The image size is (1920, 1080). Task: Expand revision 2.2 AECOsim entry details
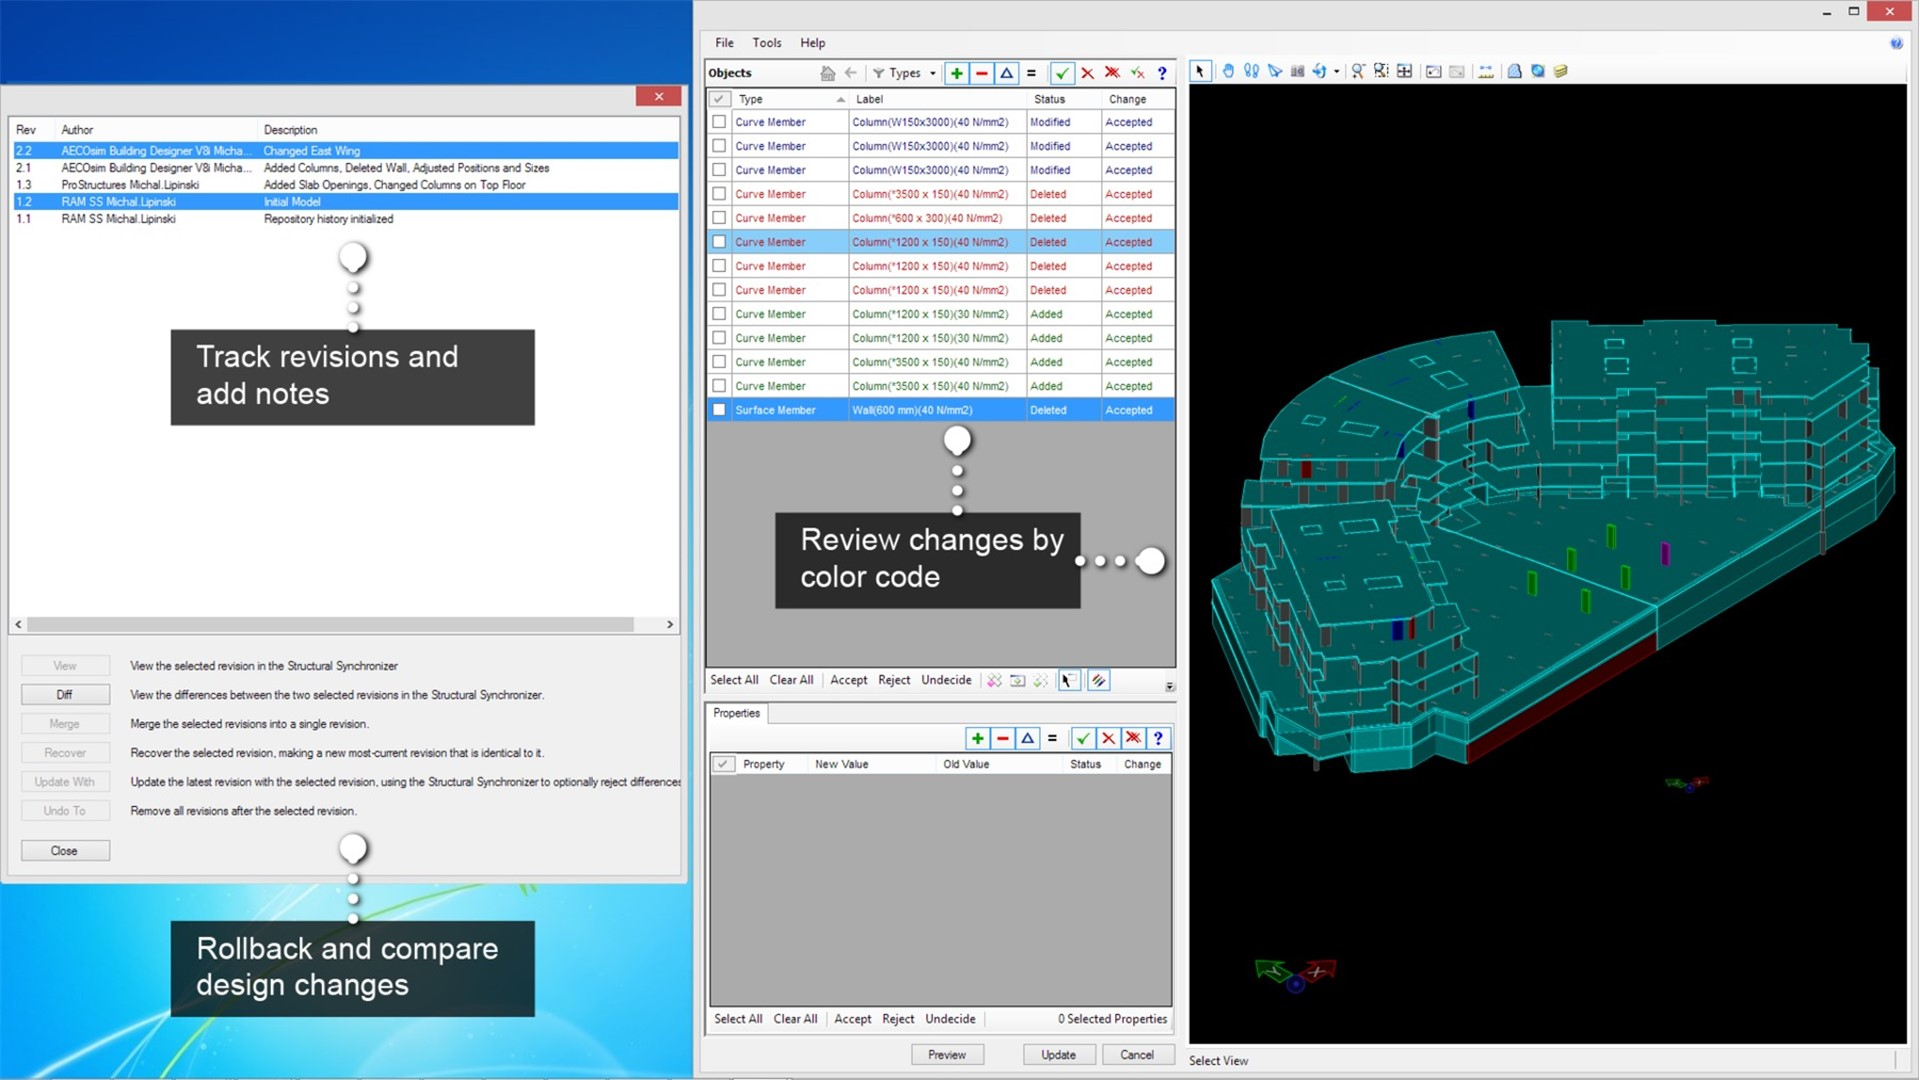click(343, 149)
